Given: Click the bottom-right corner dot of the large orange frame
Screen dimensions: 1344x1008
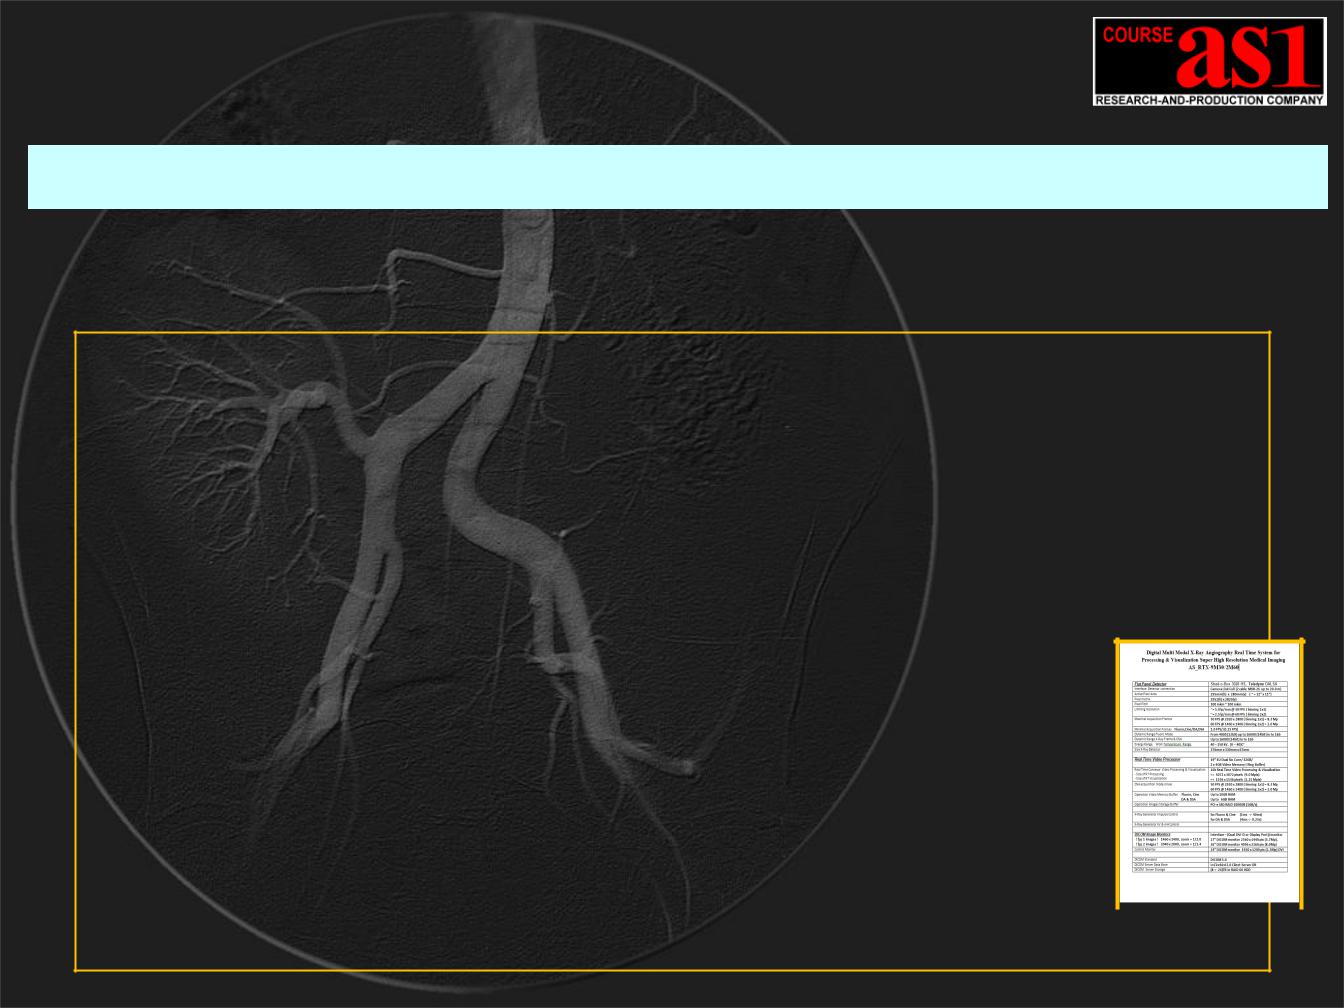Looking at the screenshot, I should [1270, 969].
